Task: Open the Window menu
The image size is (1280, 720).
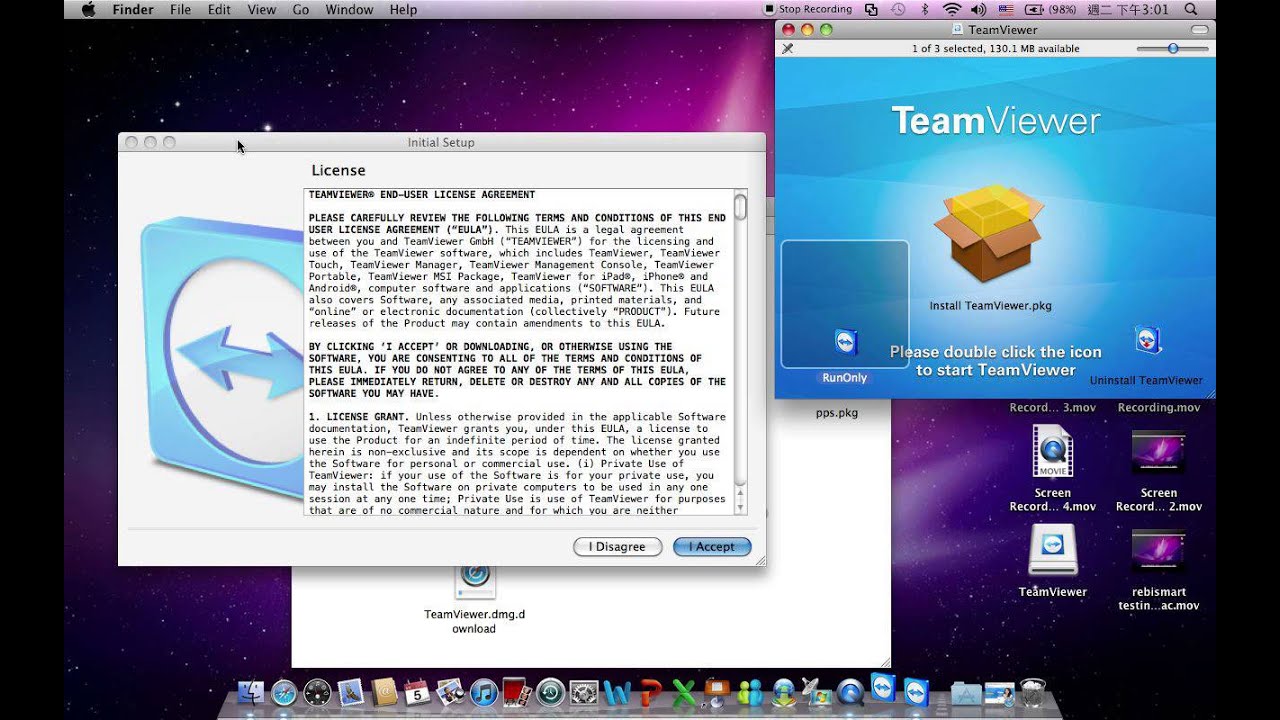Action: (x=349, y=10)
